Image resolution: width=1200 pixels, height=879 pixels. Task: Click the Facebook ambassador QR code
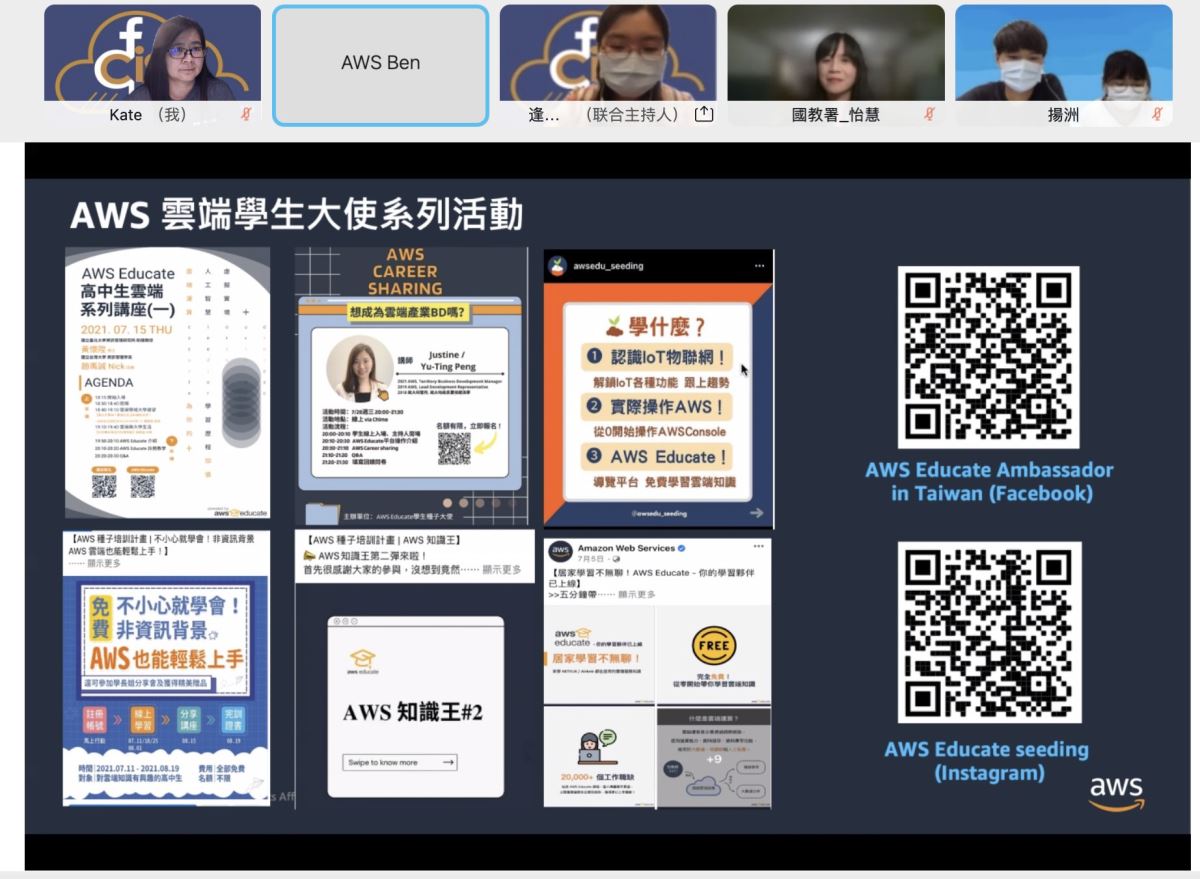pyautogui.click(x=988, y=357)
